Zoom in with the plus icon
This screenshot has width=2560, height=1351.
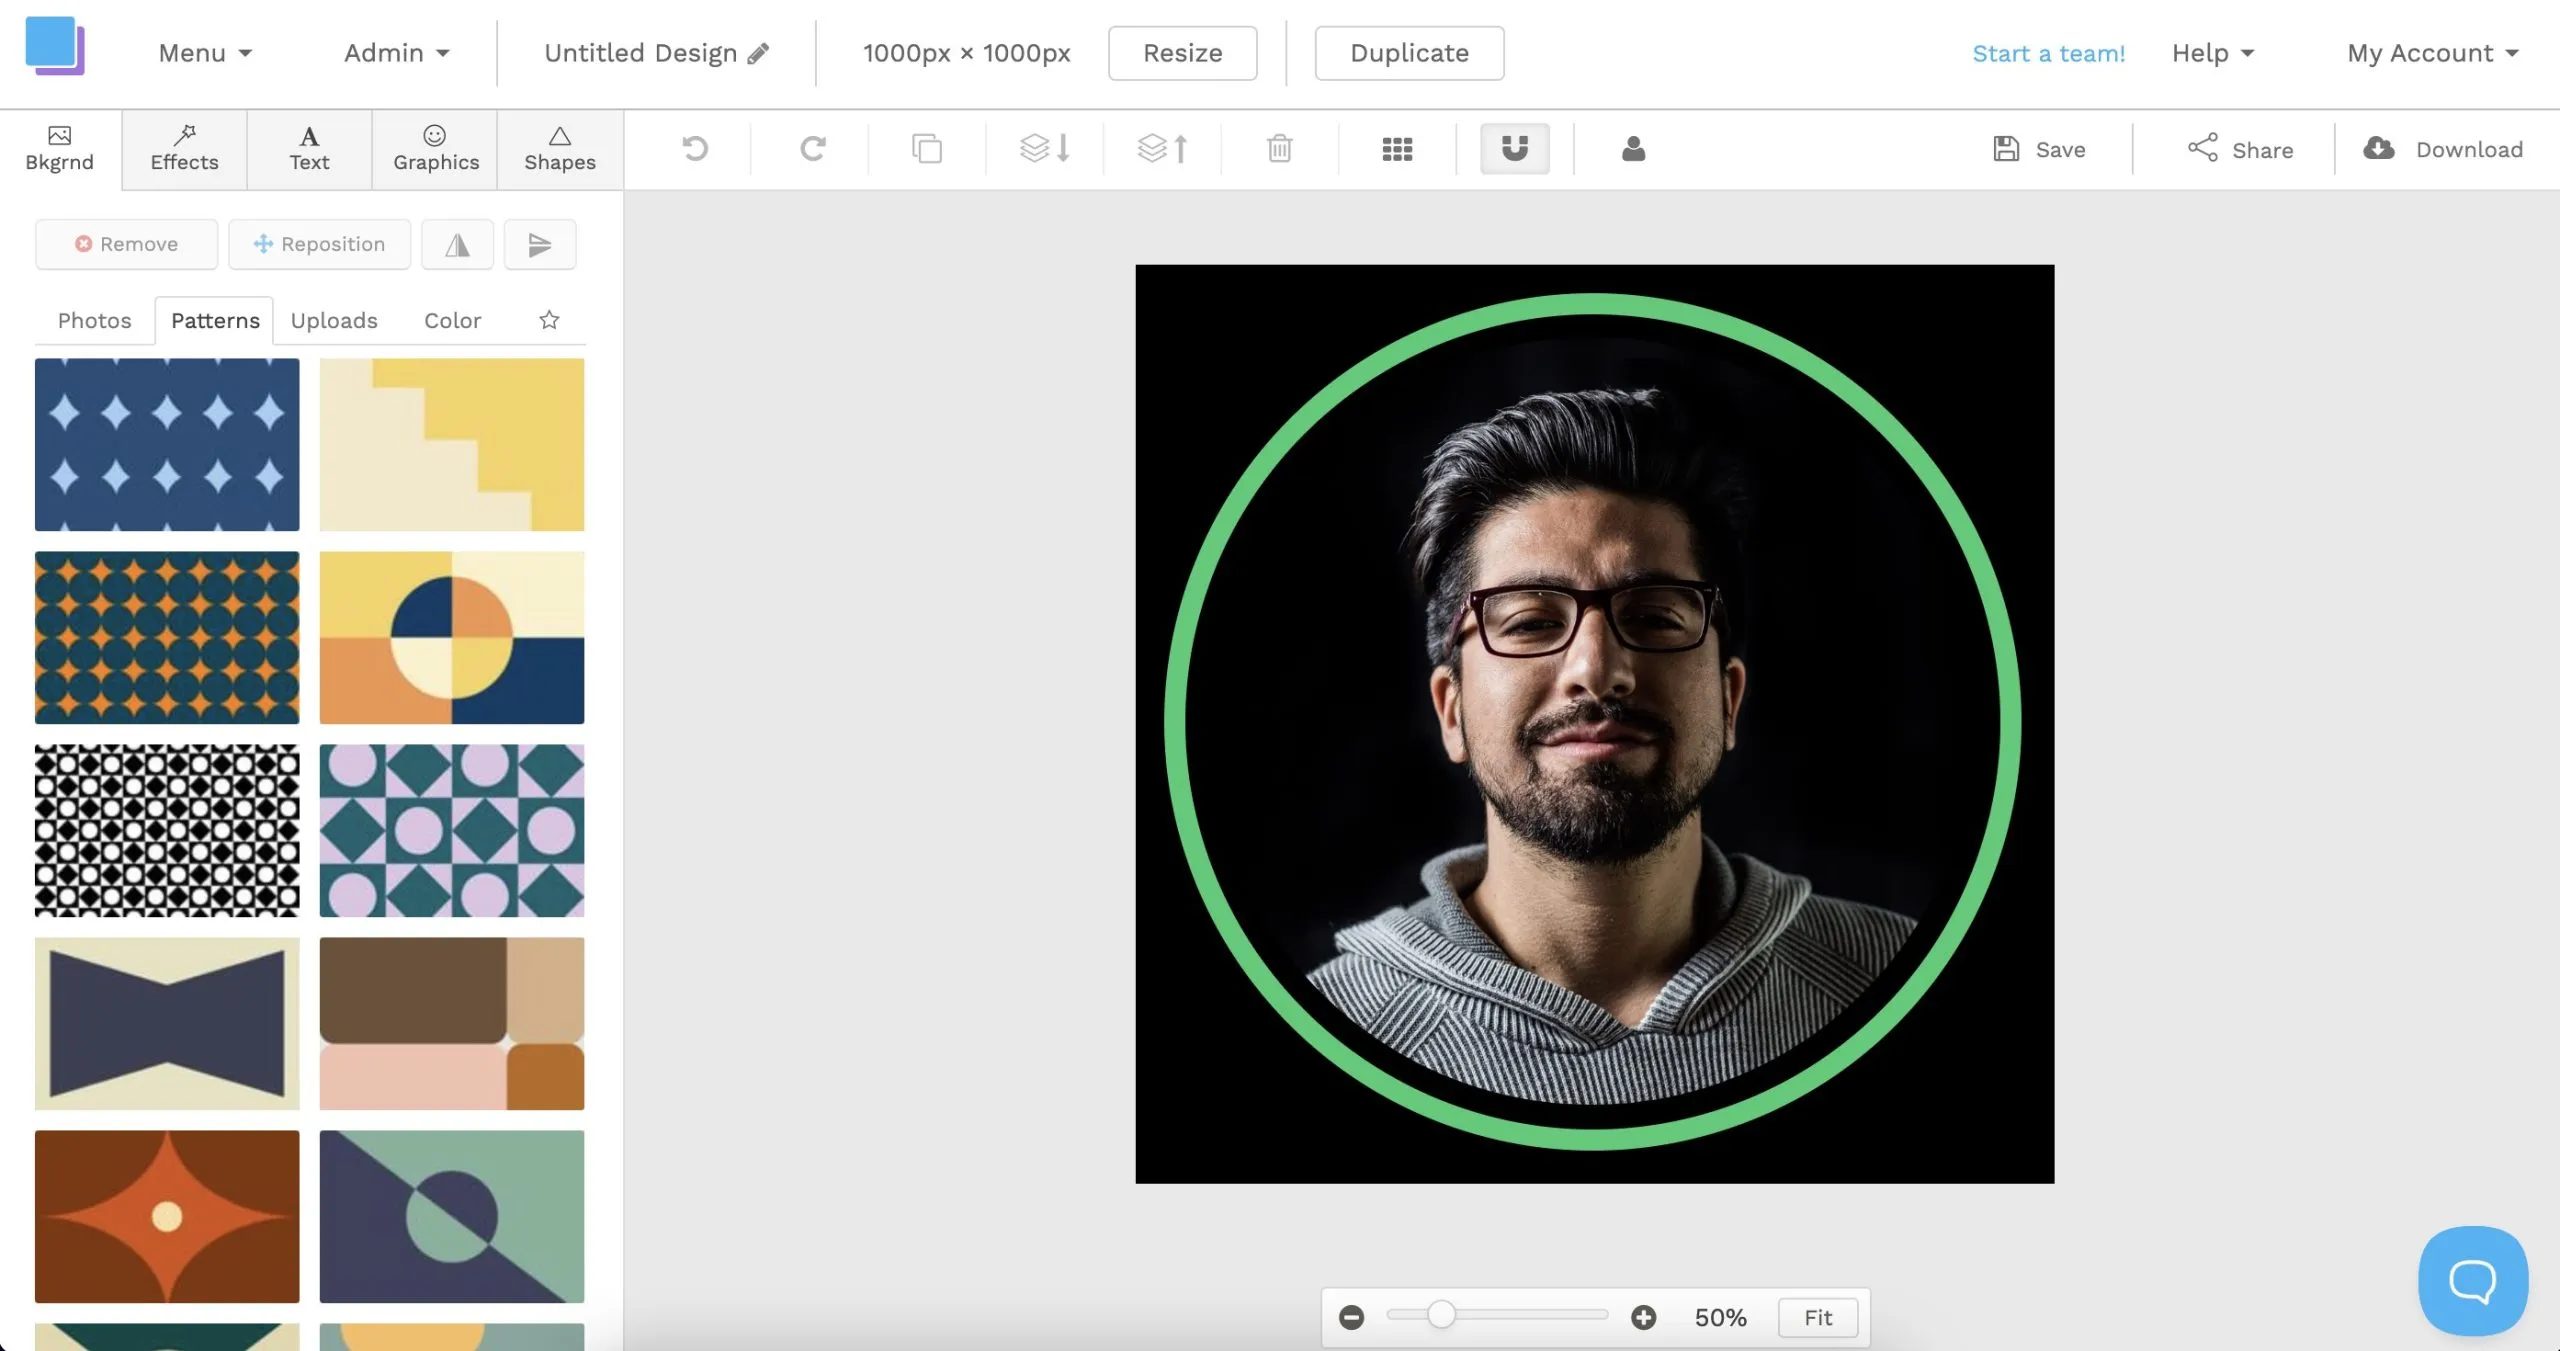point(1643,1318)
